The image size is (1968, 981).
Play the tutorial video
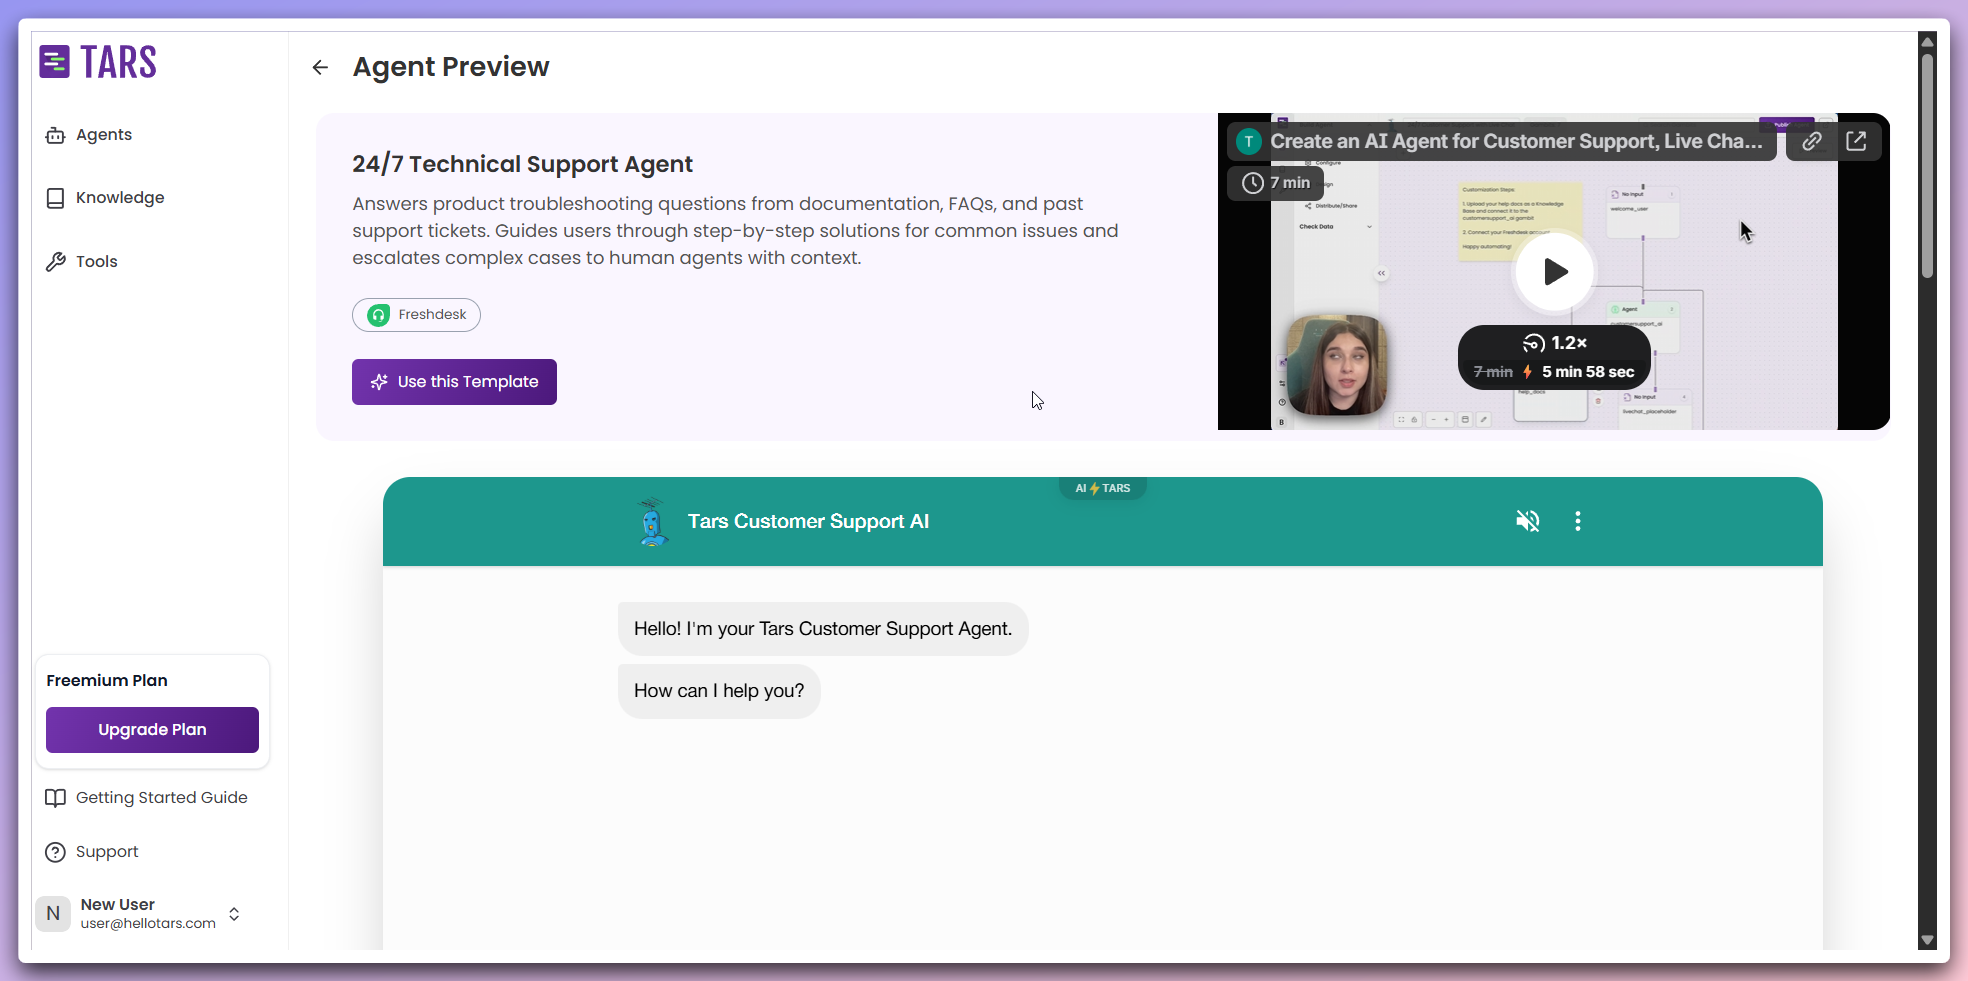(x=1554, y=272)
